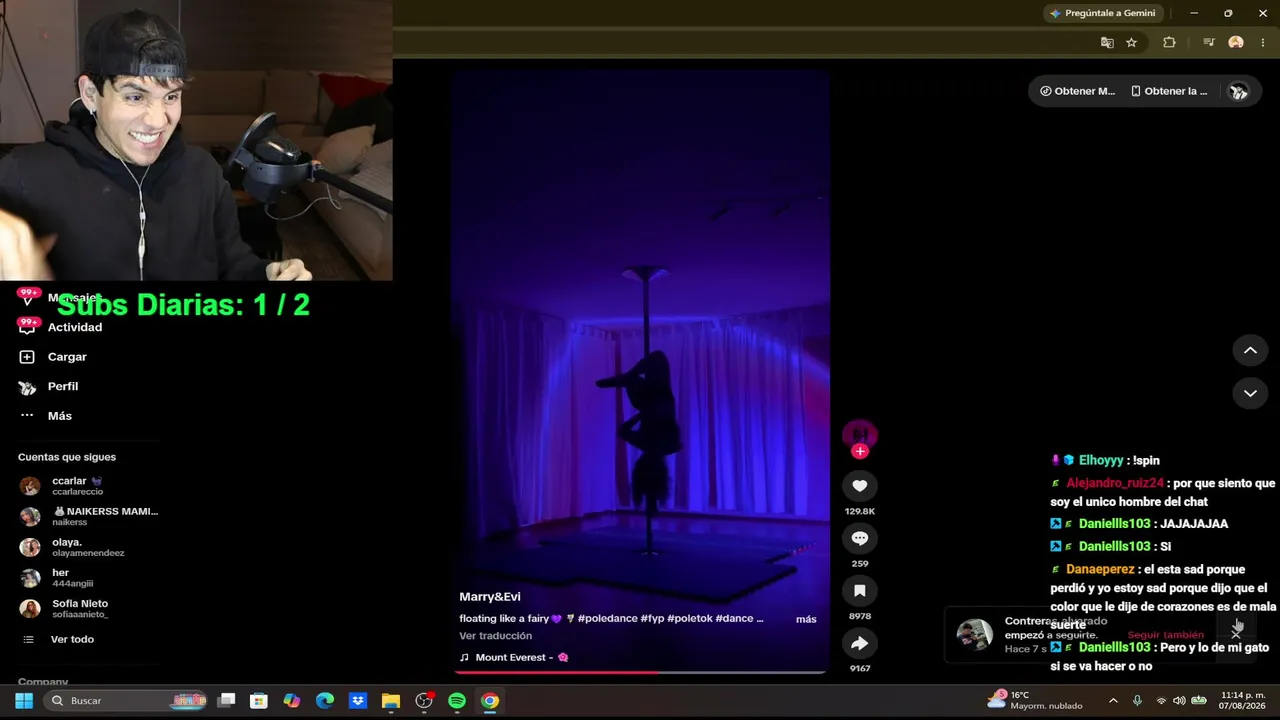Image resolution: width=1280 pixels, height=720 pixels.
Task: Open the clock showing 11:14 p. m.
Action: click(x=1243, y=700)
